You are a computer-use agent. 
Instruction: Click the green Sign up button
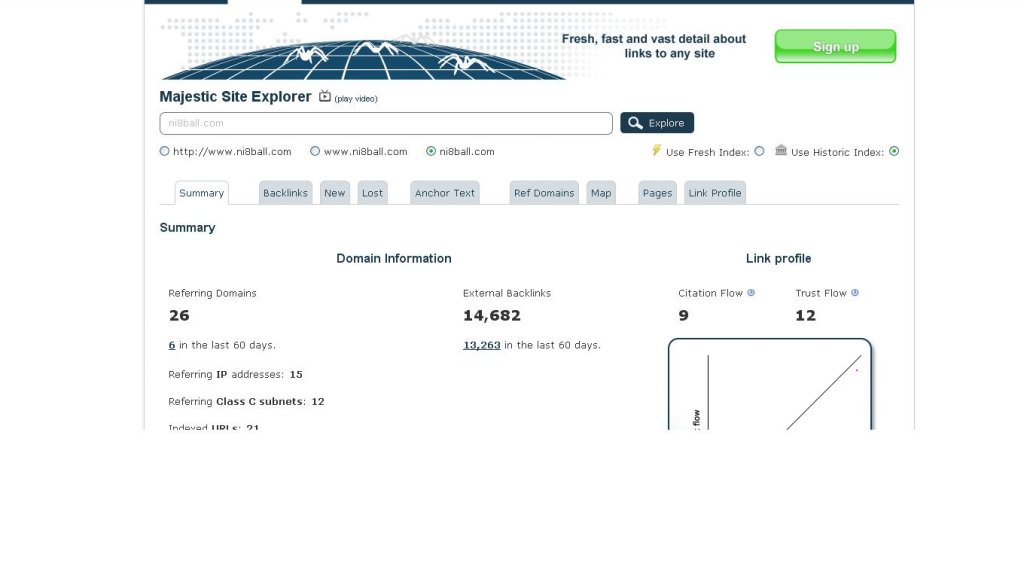835,46
